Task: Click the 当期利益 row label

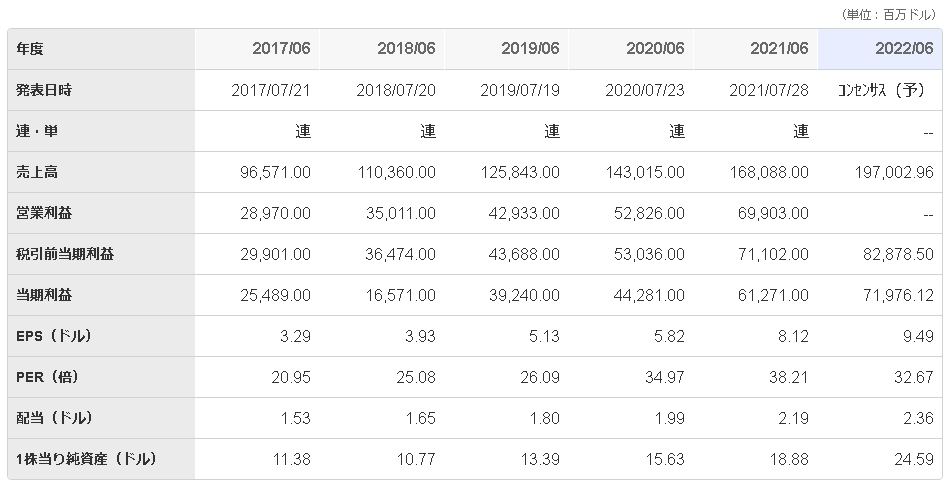Action: [44, 295]
